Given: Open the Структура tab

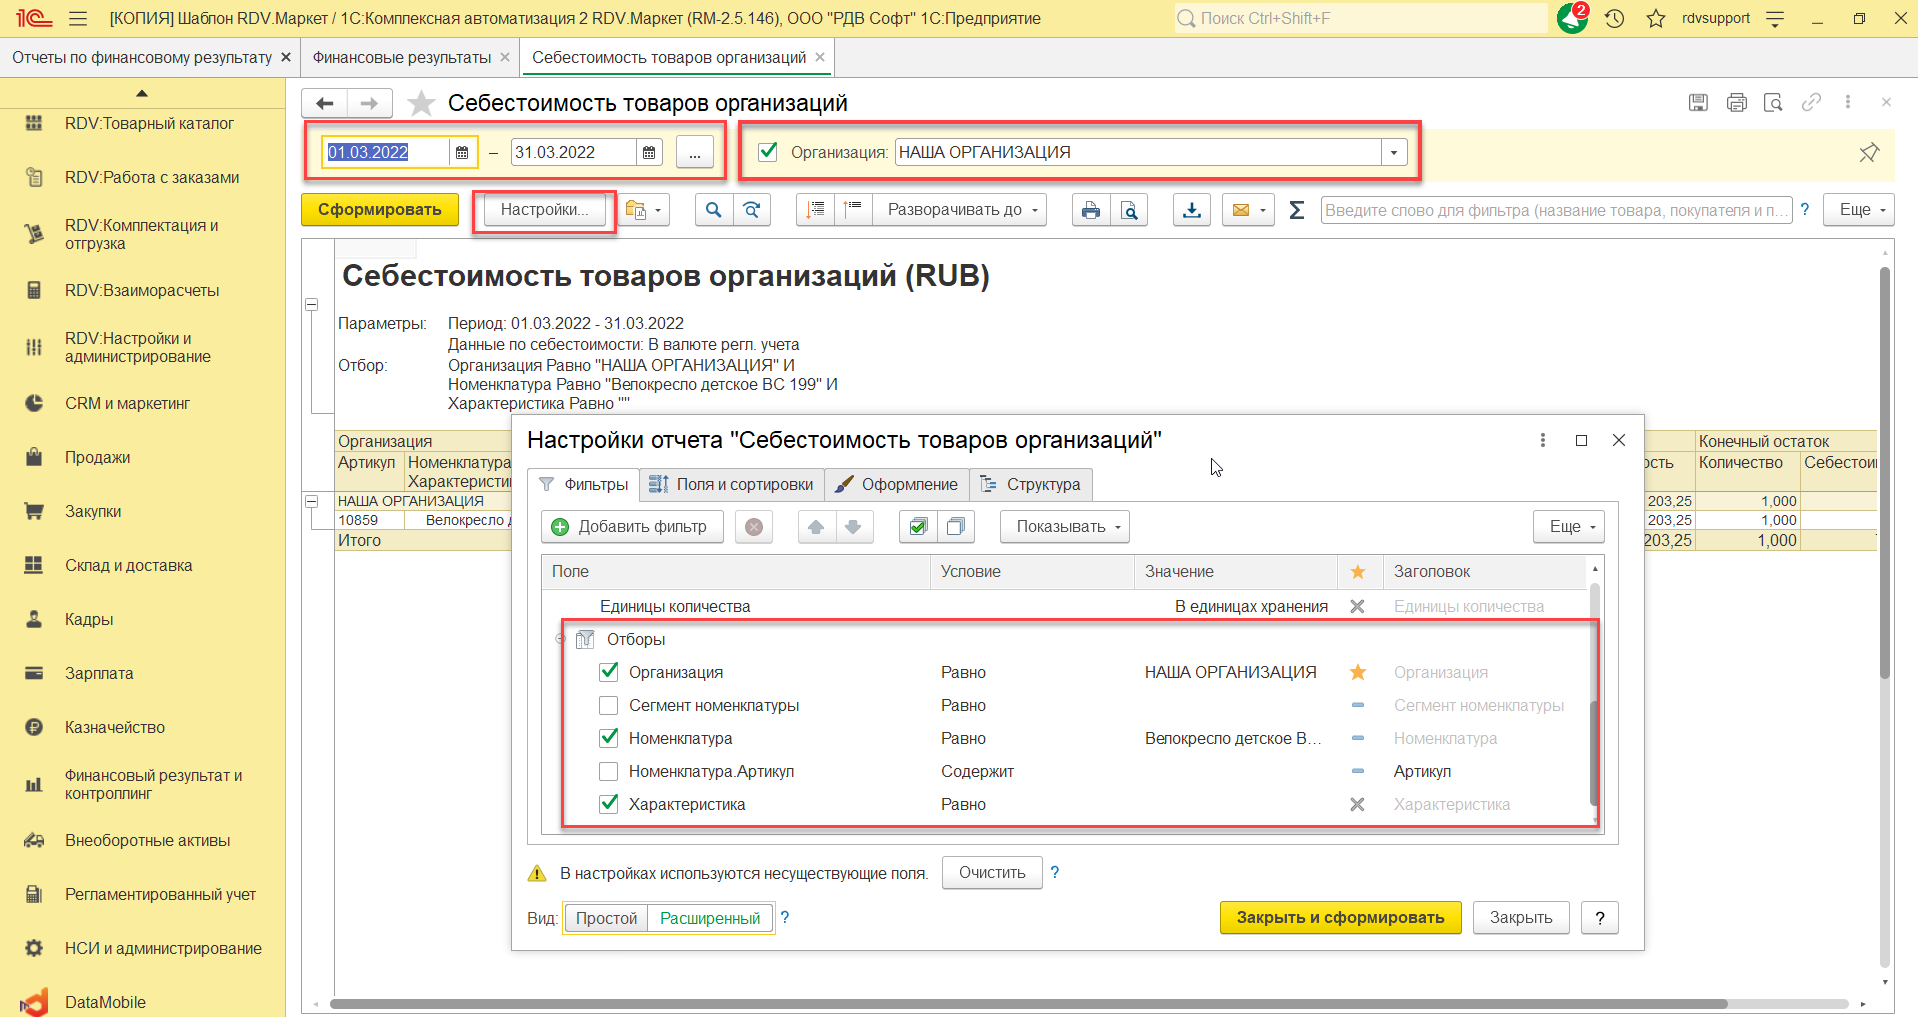Looking at the screenshot, I should (1031, 484).
